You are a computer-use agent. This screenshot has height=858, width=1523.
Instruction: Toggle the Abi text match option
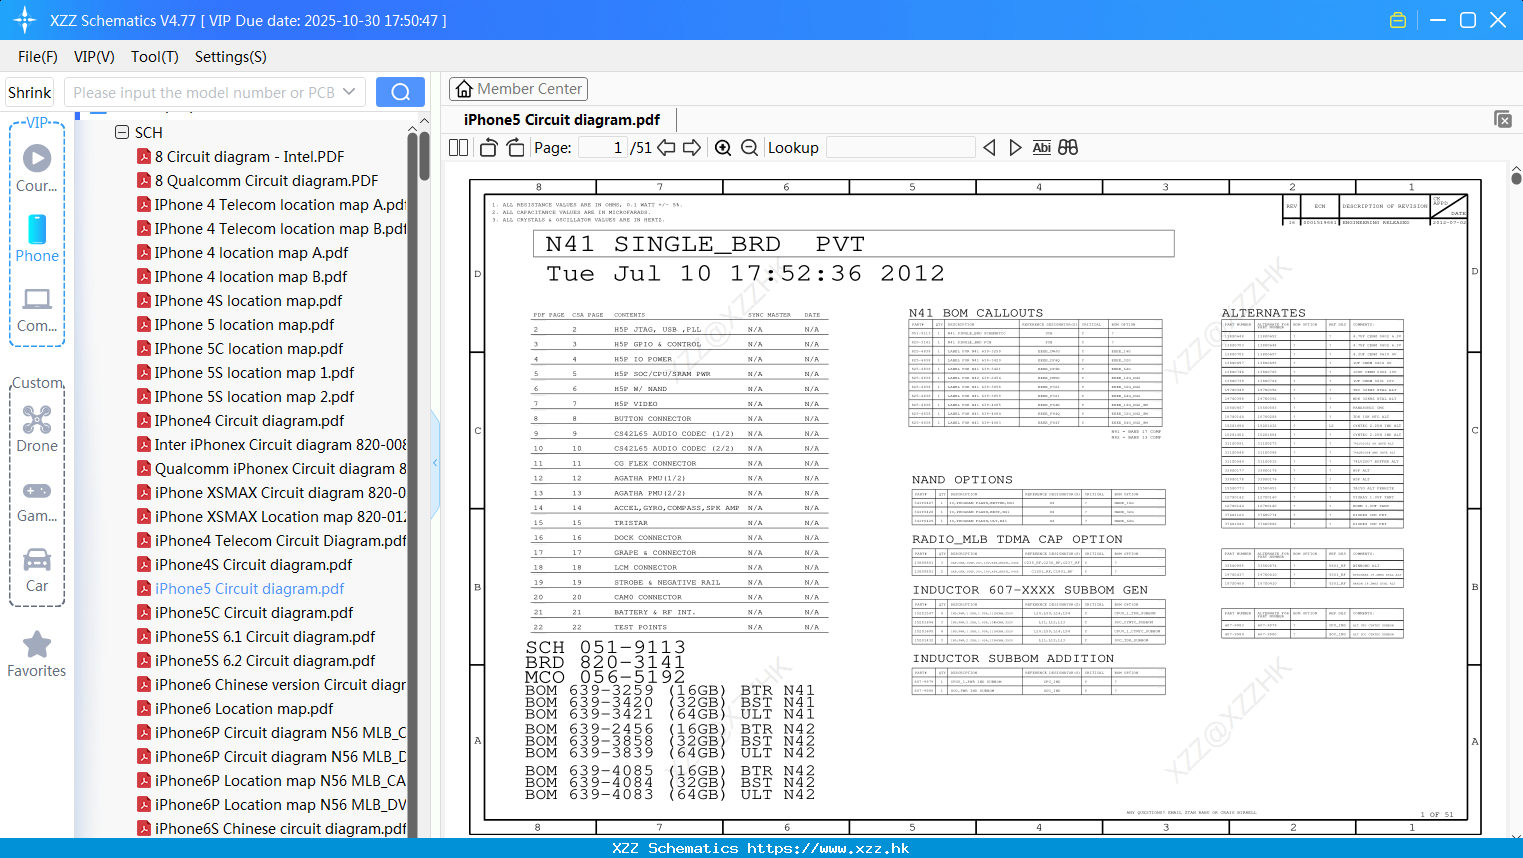[1042, 148]
